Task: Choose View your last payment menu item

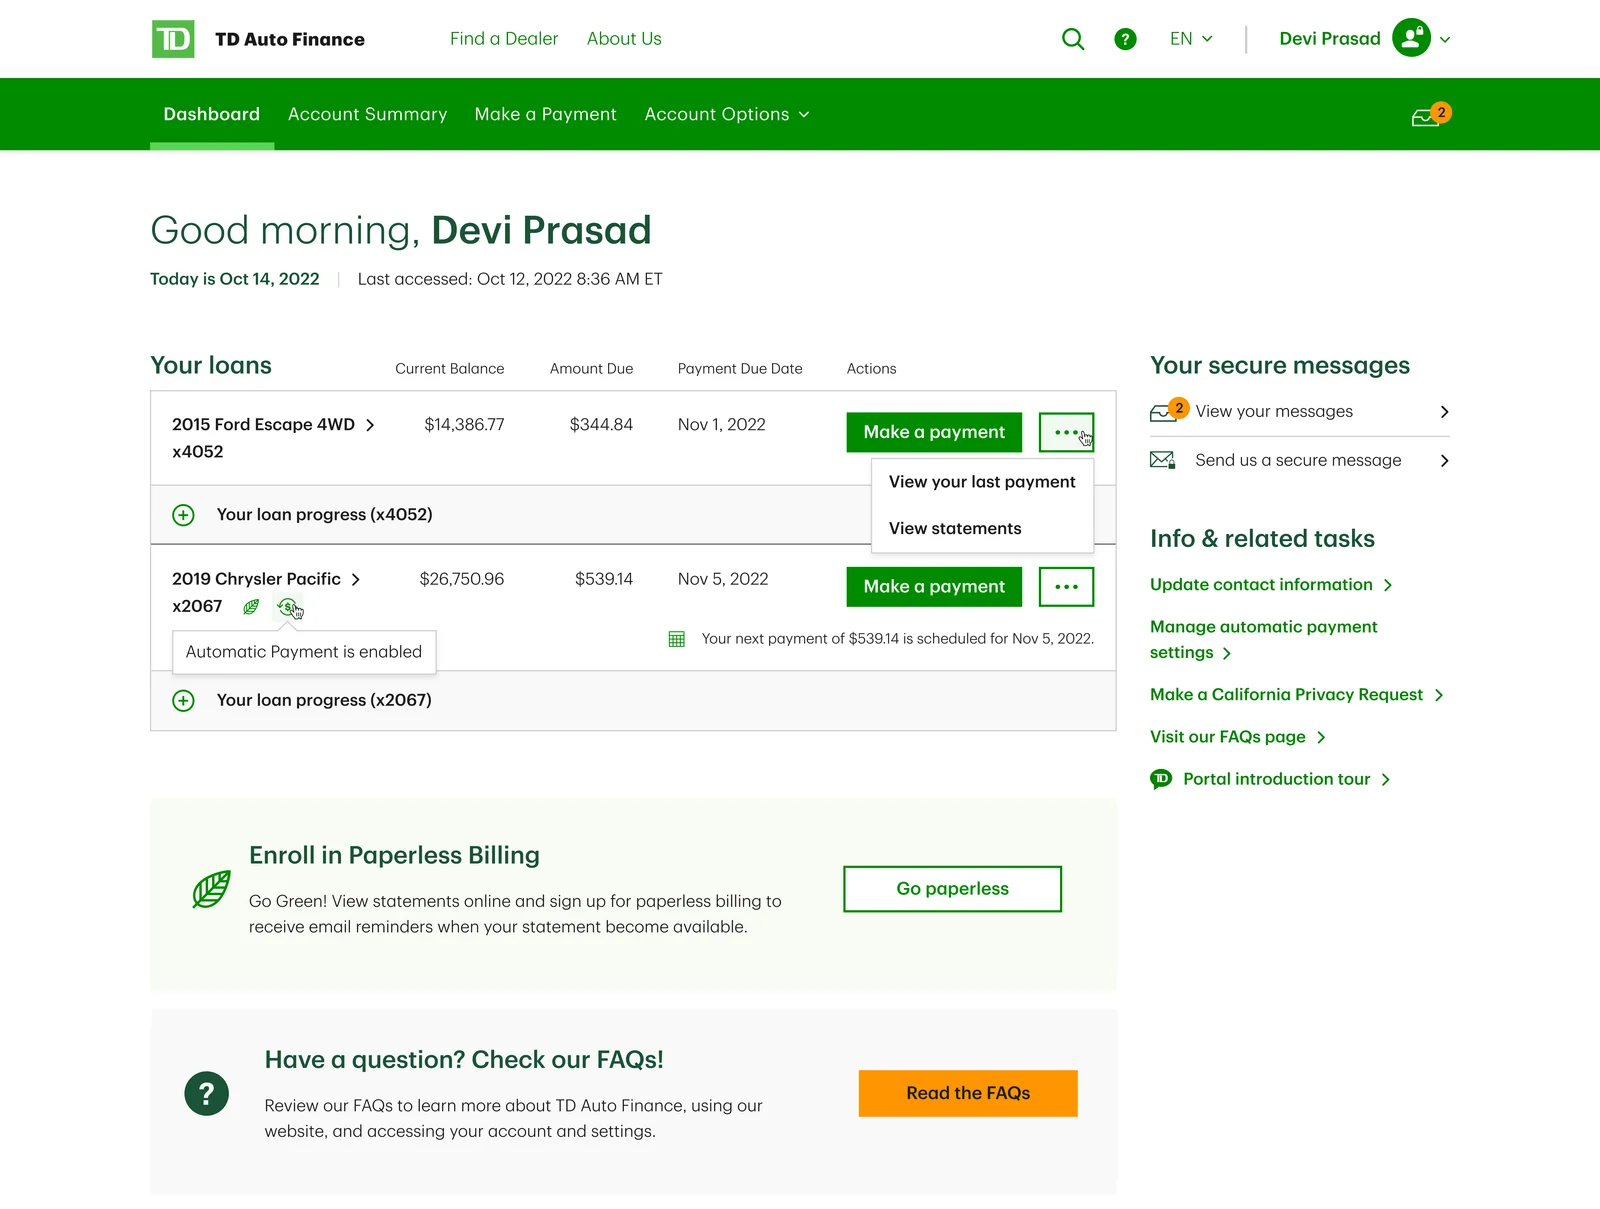Action: coord(982,482)
